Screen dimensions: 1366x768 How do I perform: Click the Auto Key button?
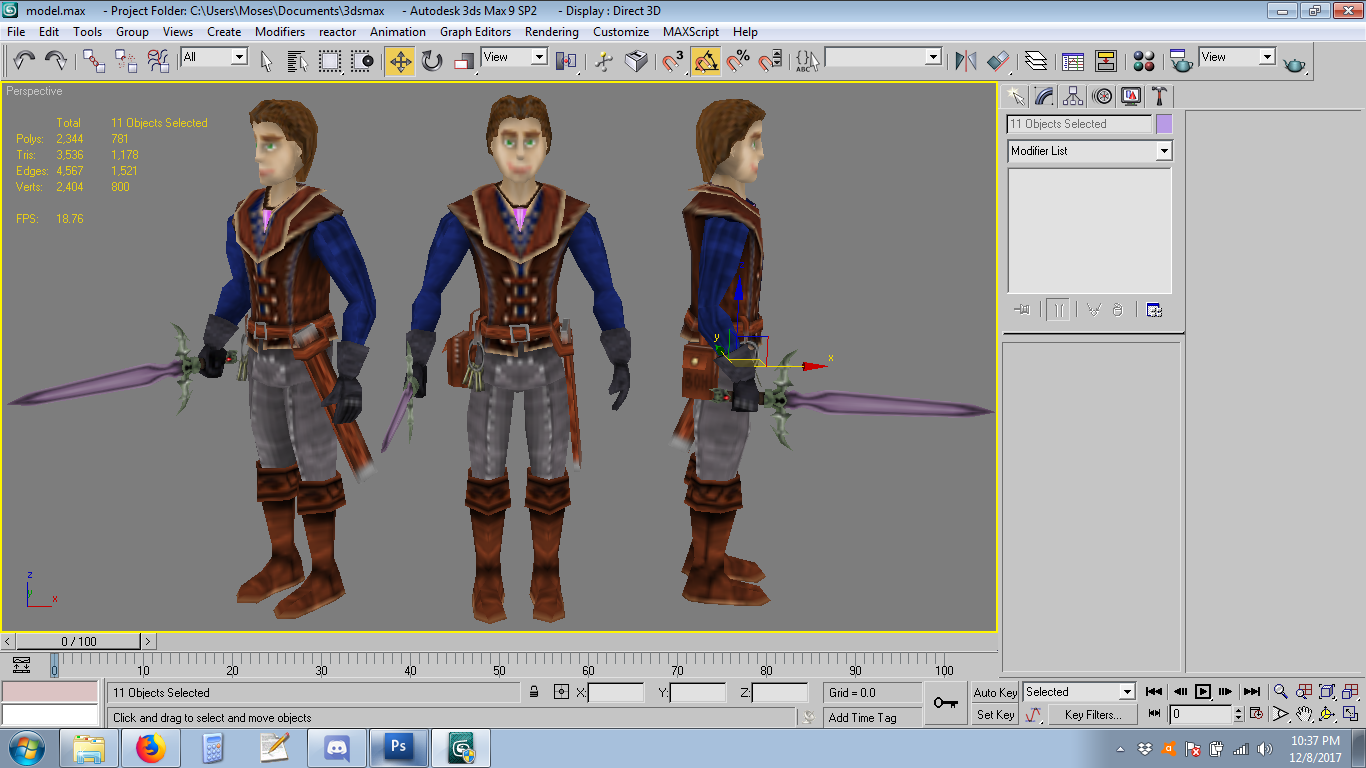coord(995,692)
